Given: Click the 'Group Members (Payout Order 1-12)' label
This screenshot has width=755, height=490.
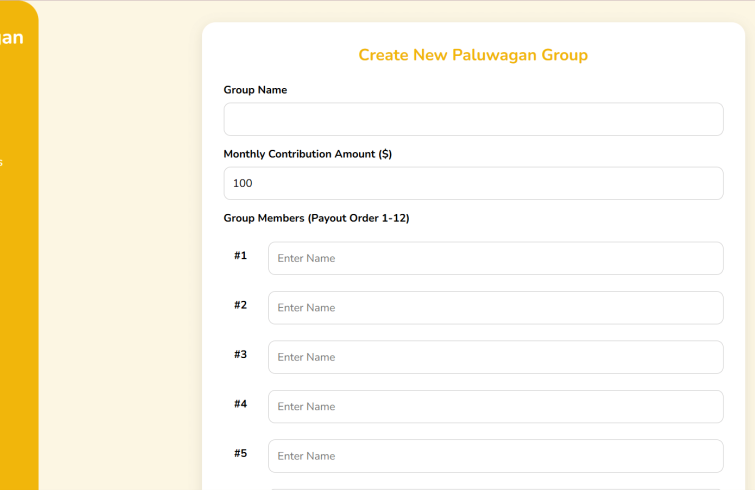Looking at the screenshot, I should click(x=316, y=218).
